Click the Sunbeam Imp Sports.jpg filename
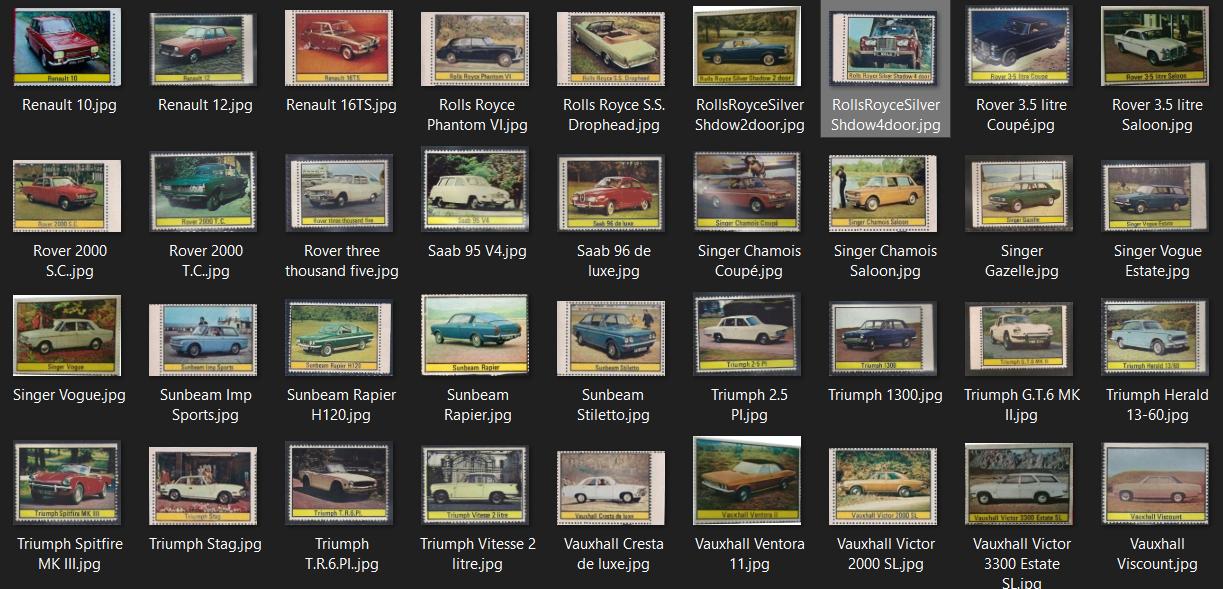The image size is (1223, 589). (x=205, y=405)
